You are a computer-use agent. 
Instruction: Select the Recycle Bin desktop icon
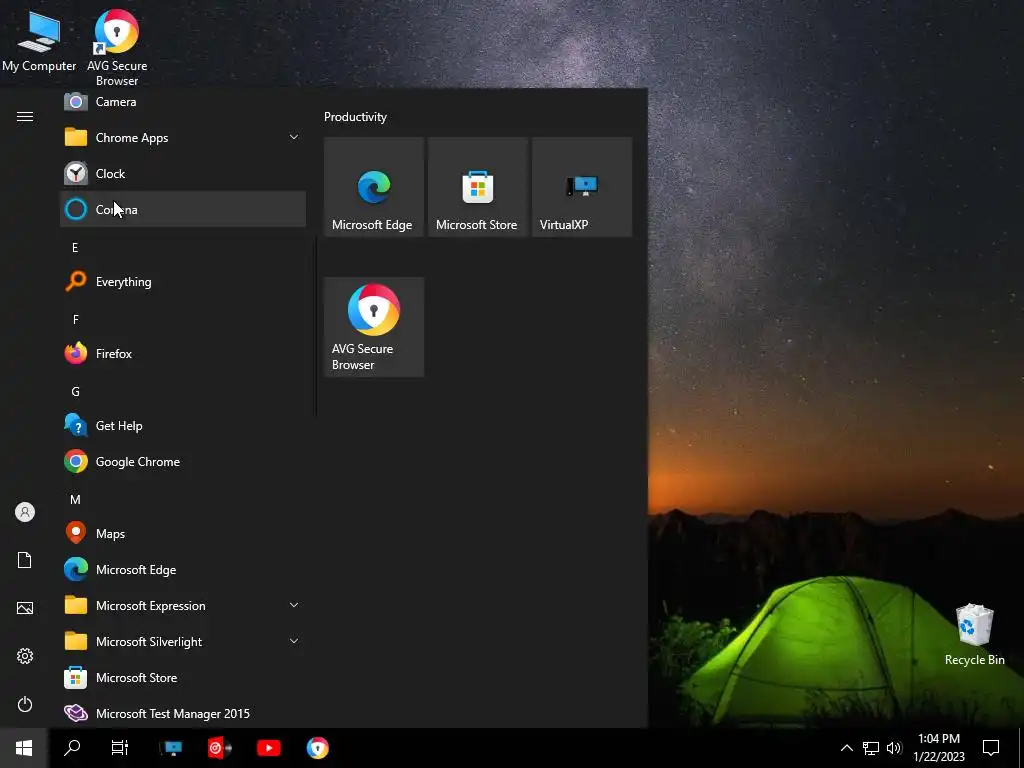974,634
